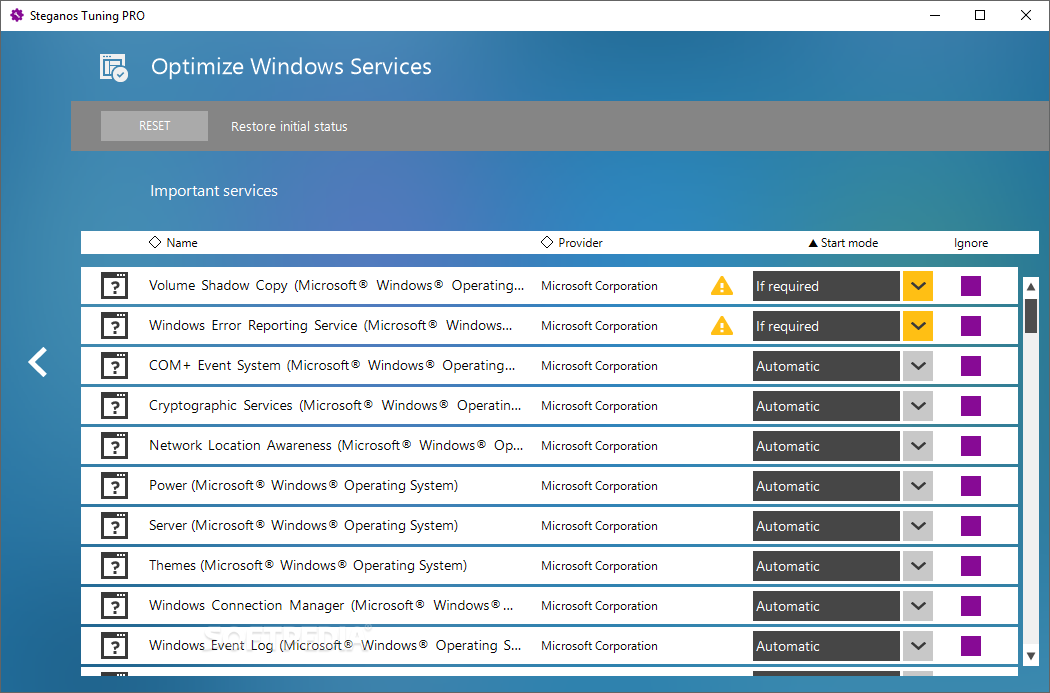Image resolution: width=1050 pixels, height=693 pixels.
Task: Click the service icon for Windows Connection Manager
Action: (x=115, y=606)
